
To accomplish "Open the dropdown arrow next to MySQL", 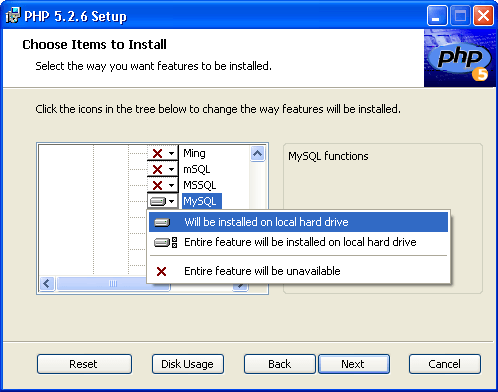I will click(x=171, y=201).
